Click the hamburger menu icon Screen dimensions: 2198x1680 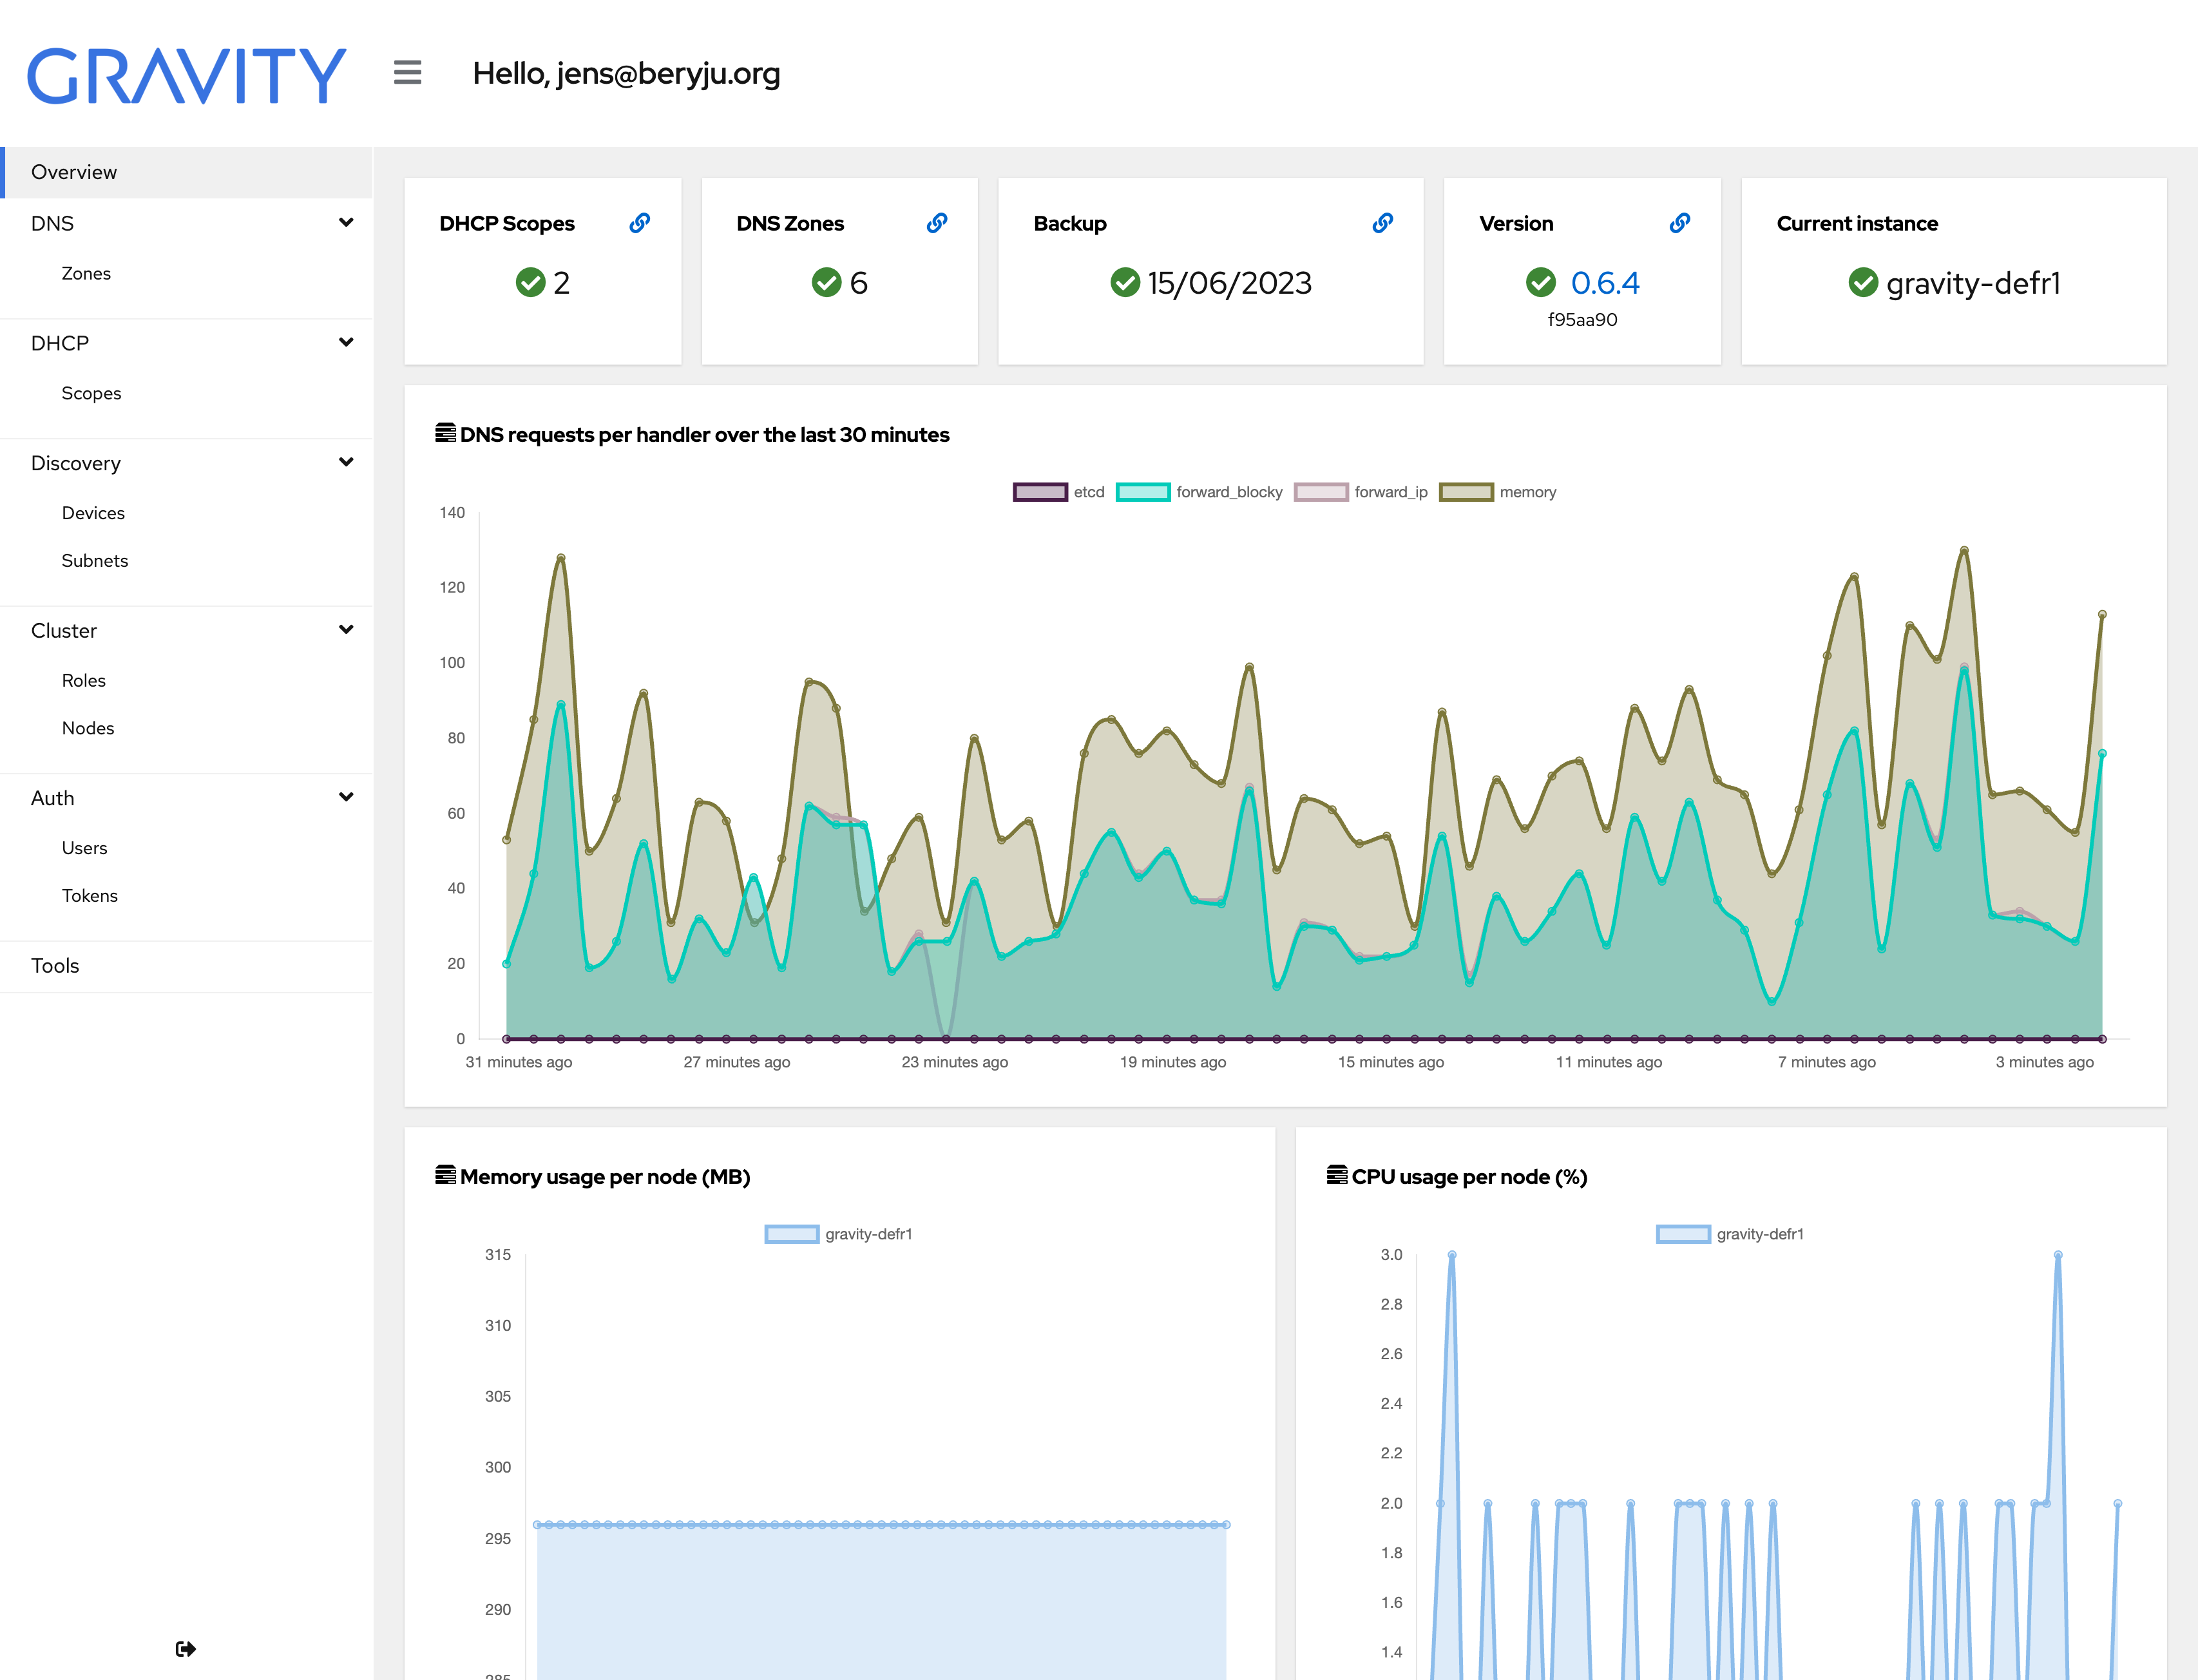[407, 73]
